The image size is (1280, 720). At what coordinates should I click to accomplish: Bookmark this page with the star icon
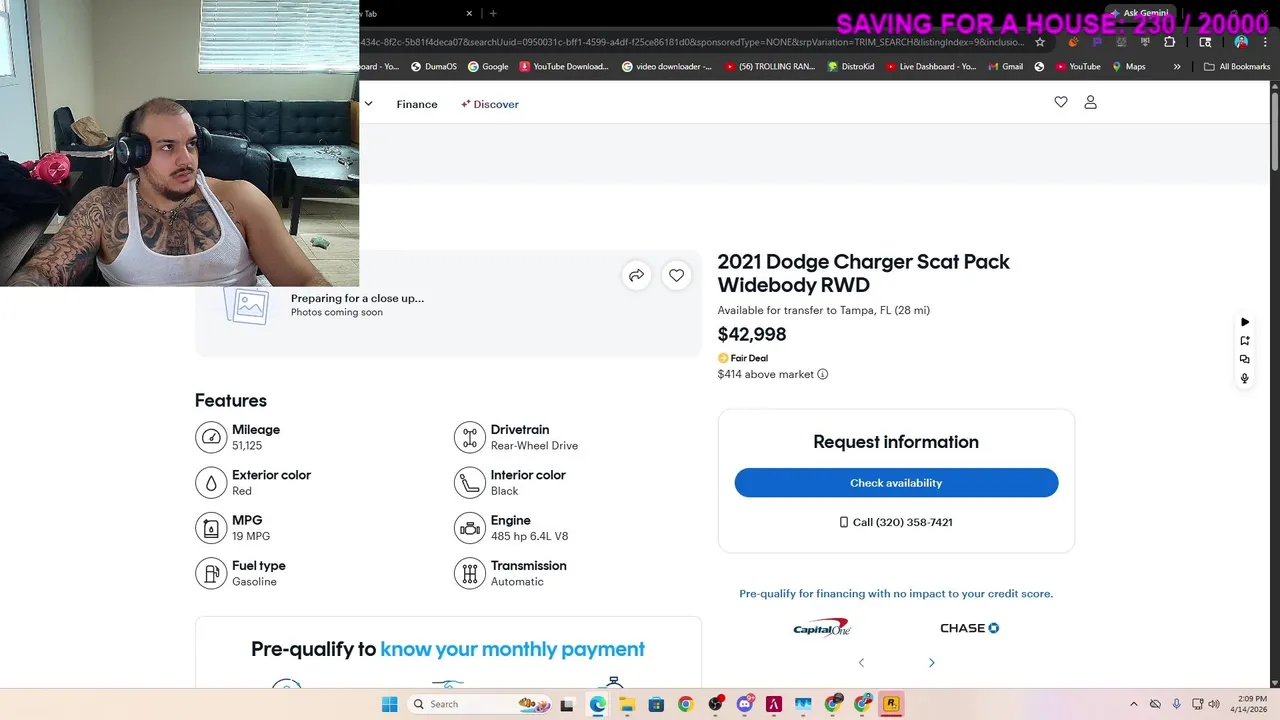pyautogui.click(x=1040, y=42)
